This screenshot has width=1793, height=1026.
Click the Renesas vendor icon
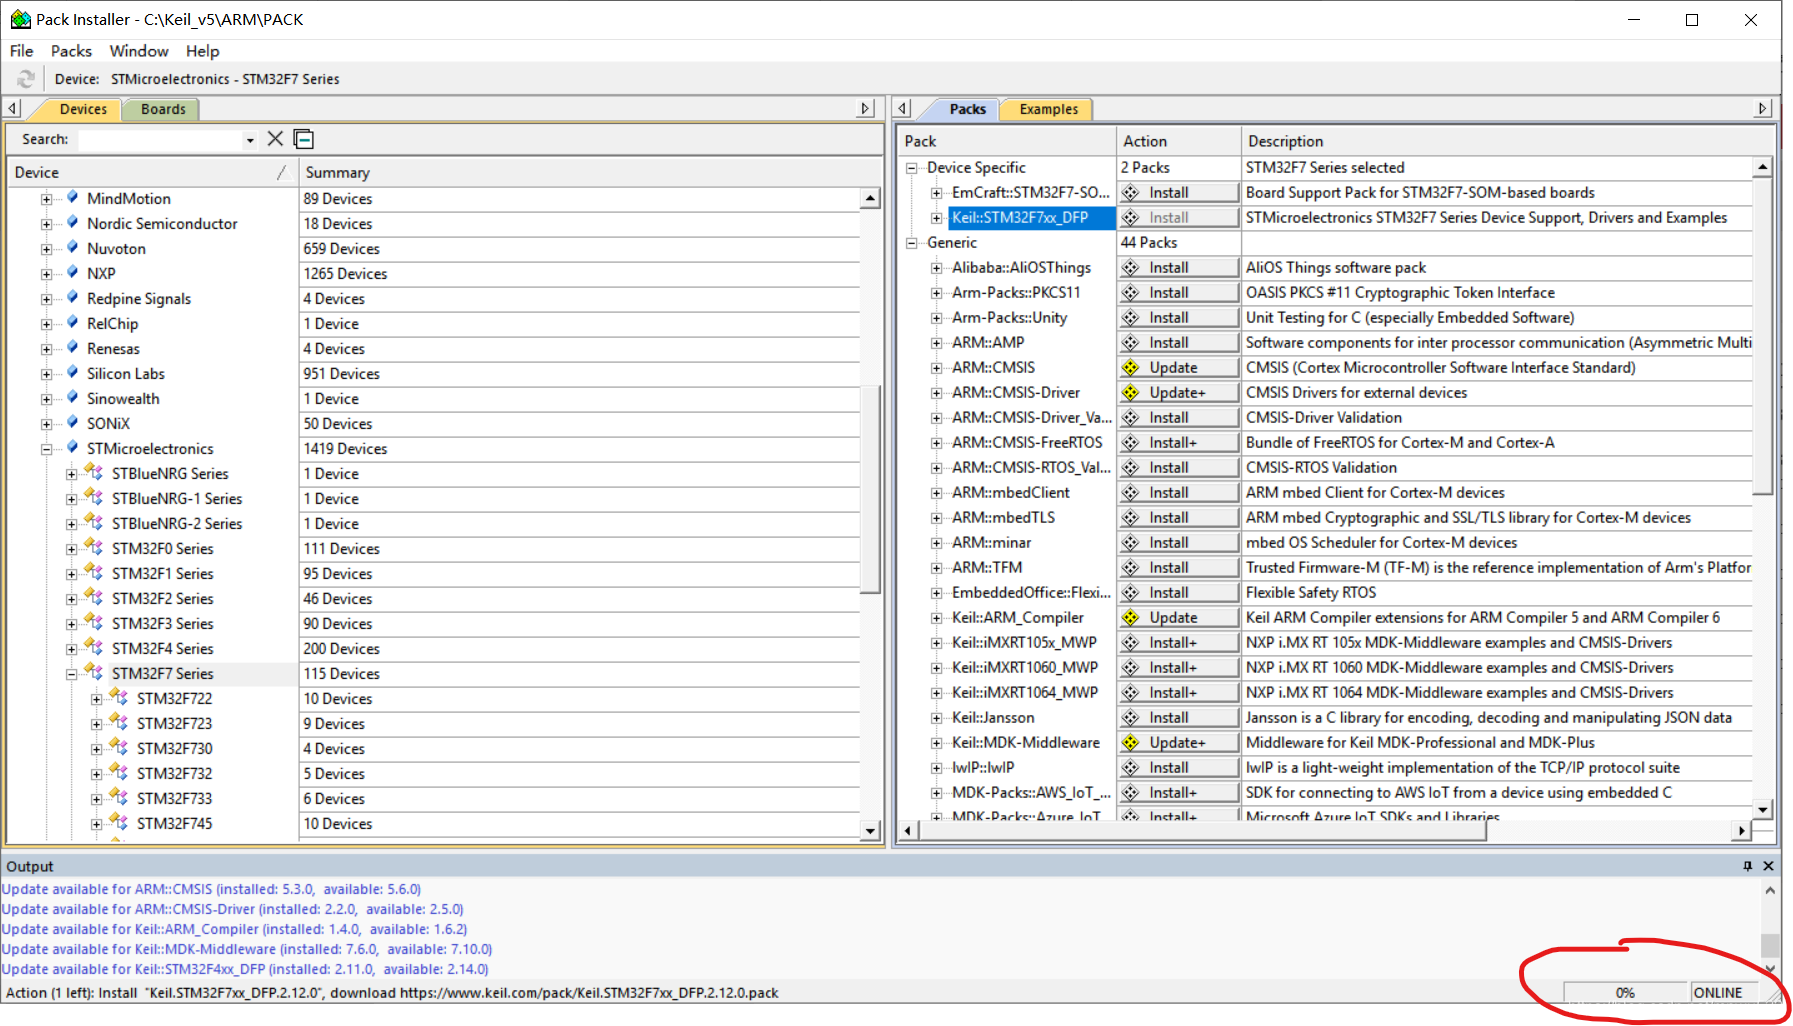(72, 348)
